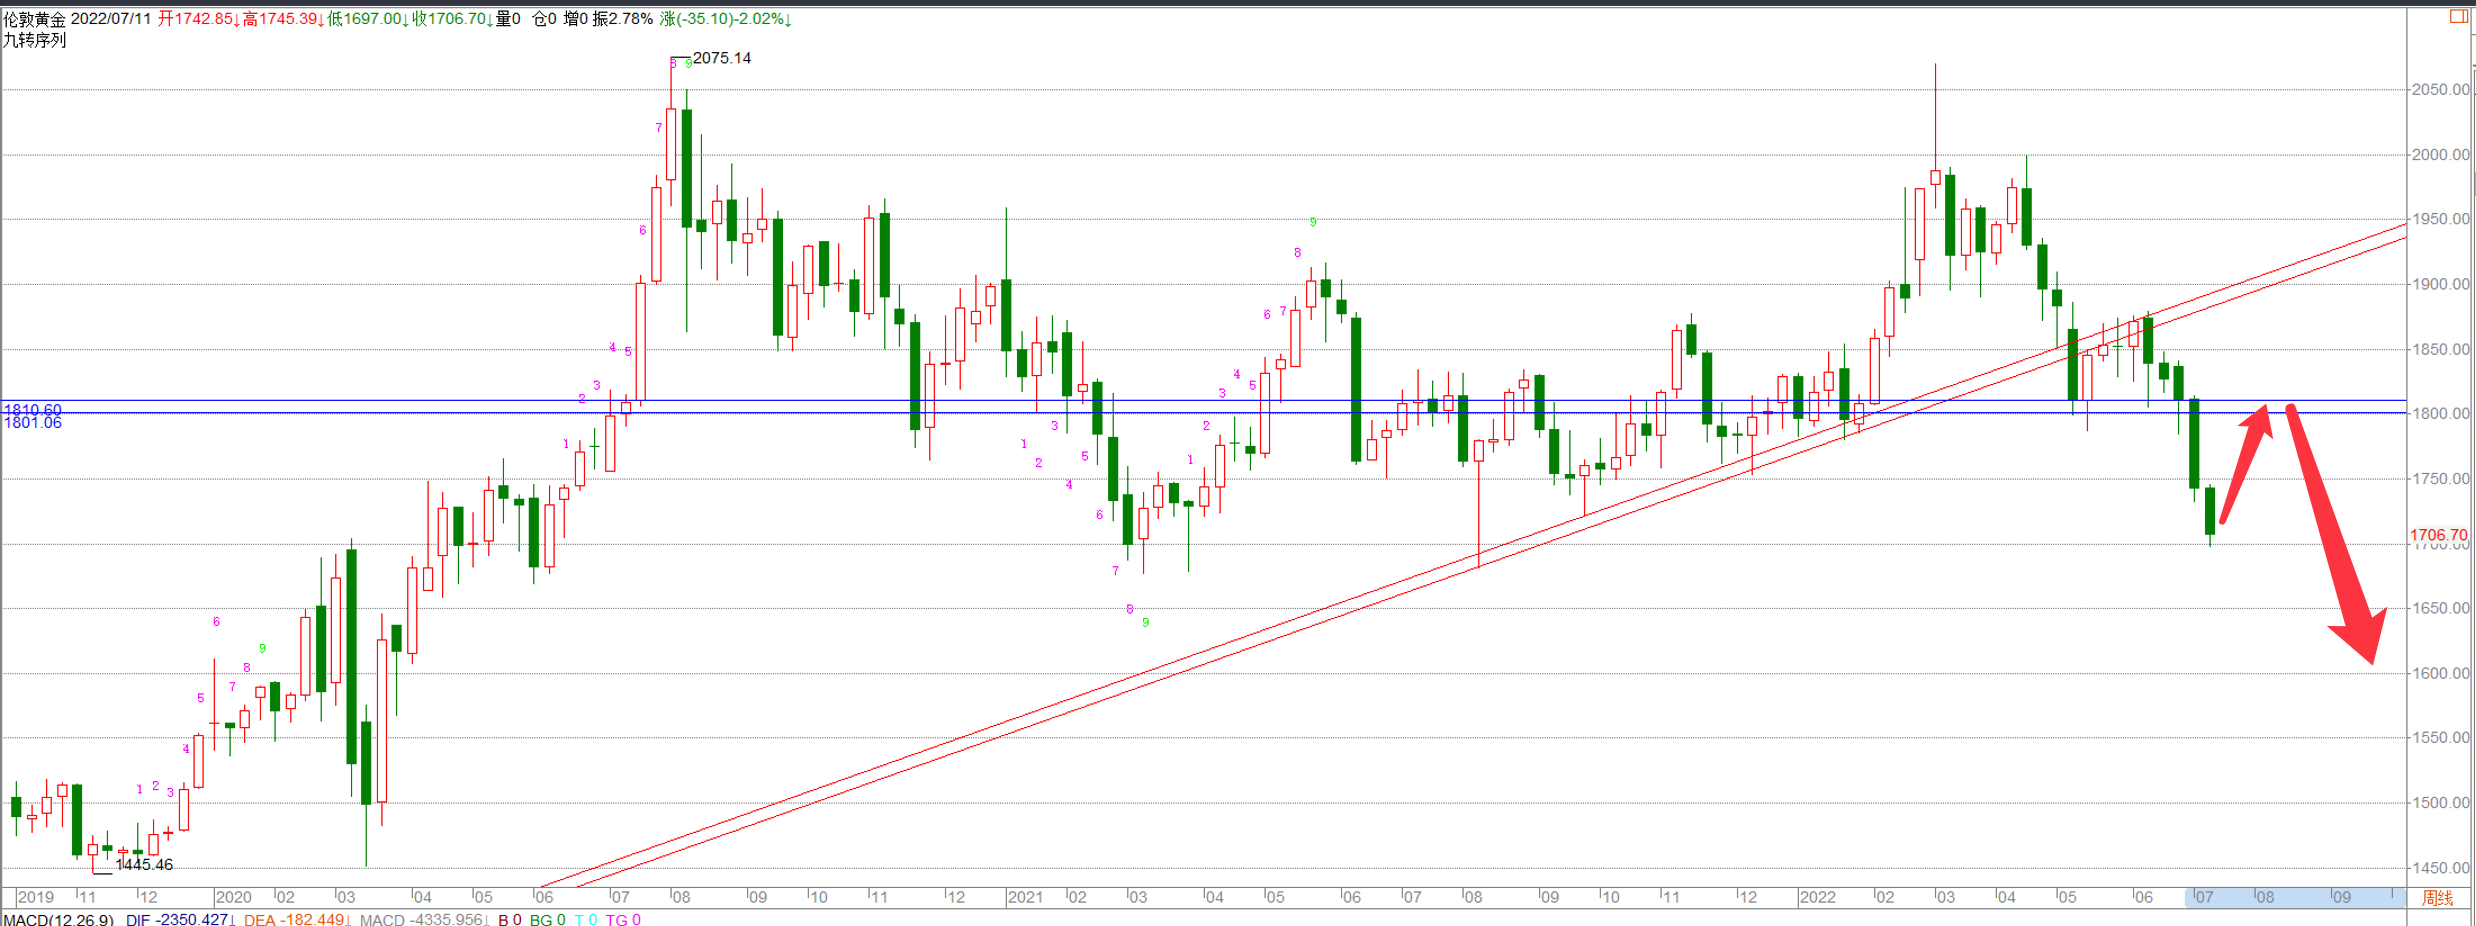
Task: Click the MACD(12,26,9) indicator title
Action: pos(58,919)
